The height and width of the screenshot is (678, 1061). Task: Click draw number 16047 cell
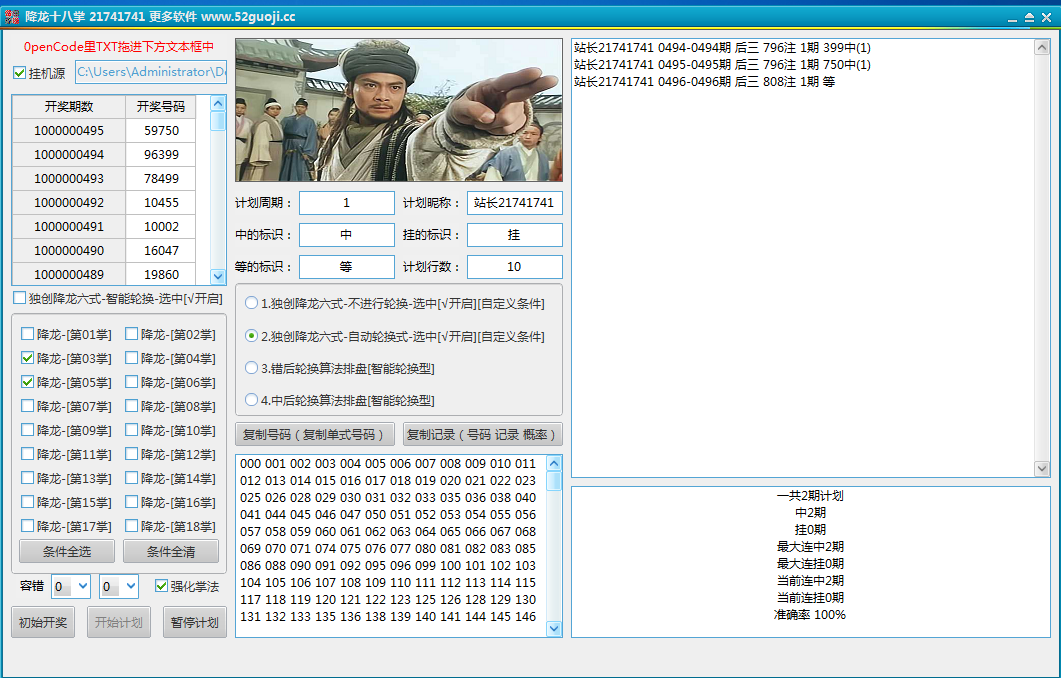pos(161,250)
